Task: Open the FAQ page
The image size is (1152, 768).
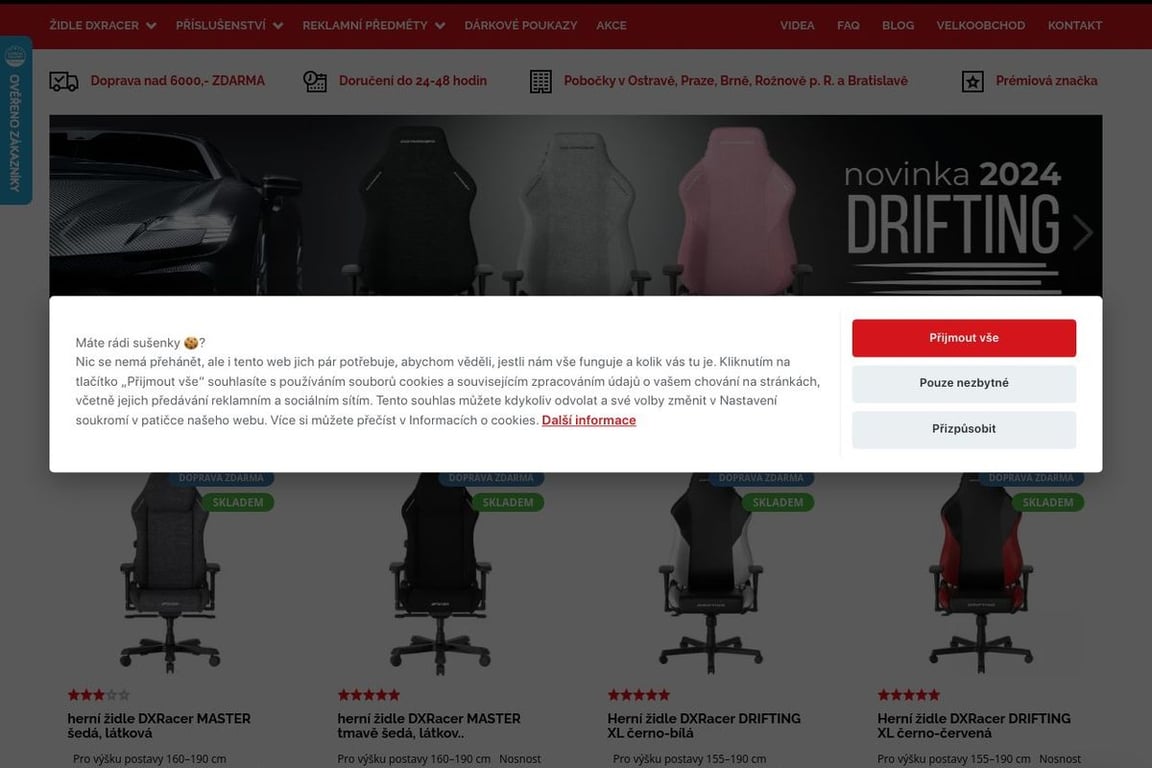Action: tap(848, 25)
